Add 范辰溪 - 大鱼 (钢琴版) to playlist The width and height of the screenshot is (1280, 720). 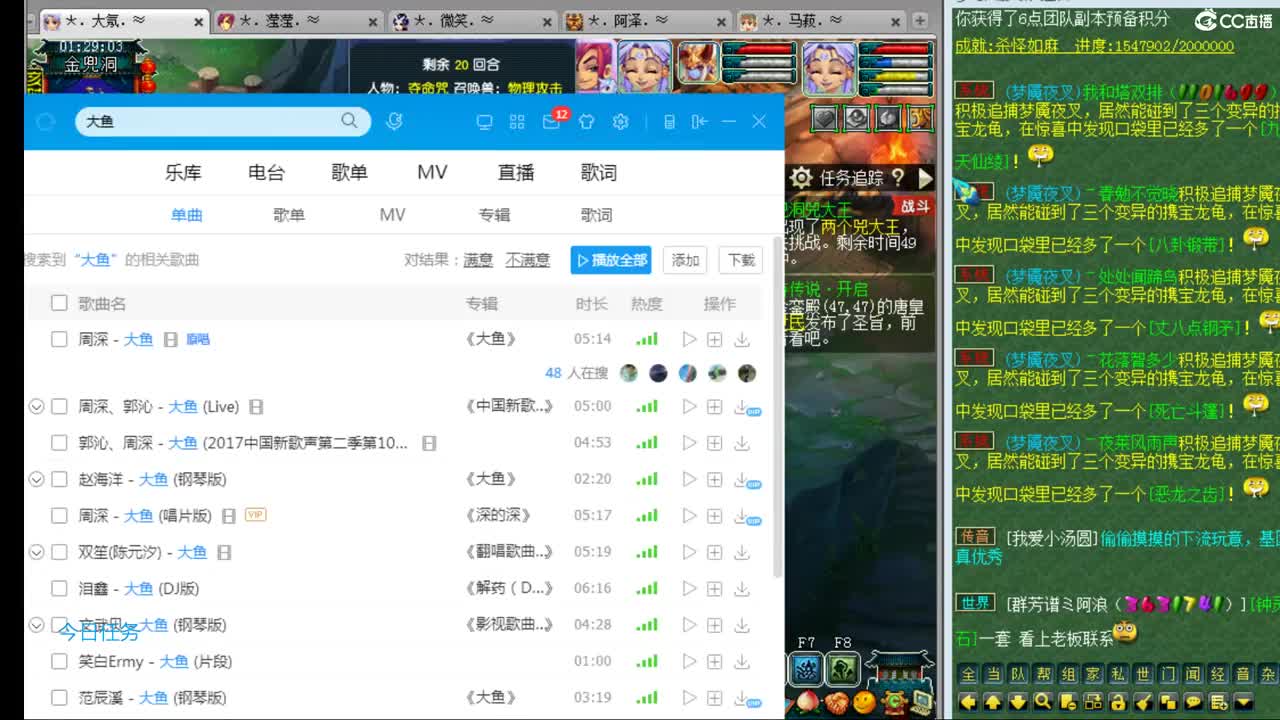[714, 698]
